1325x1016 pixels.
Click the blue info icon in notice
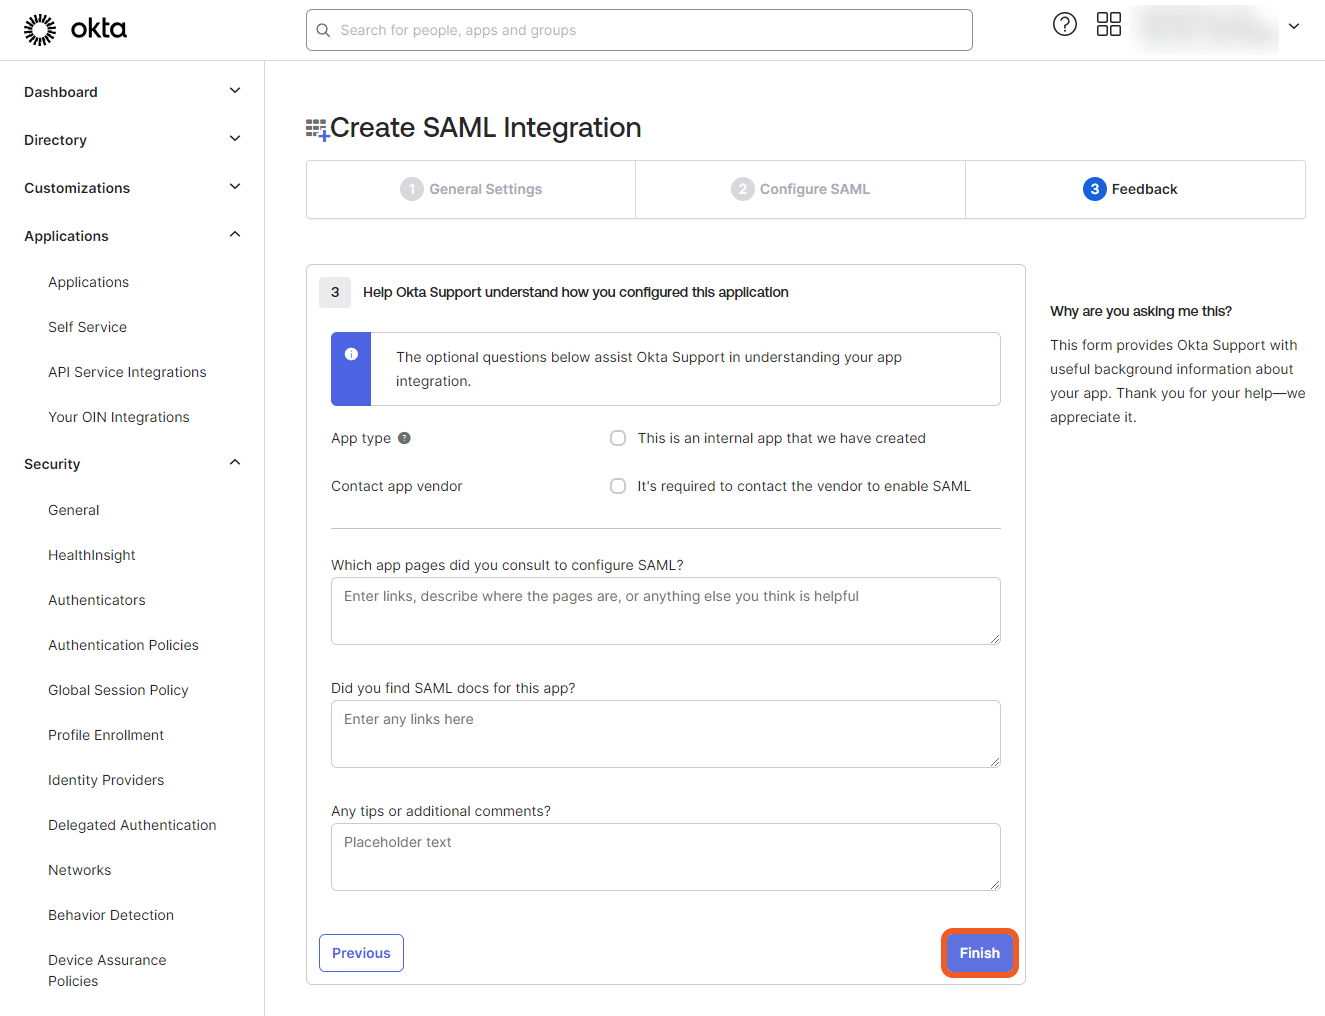[x=351, y=354]
